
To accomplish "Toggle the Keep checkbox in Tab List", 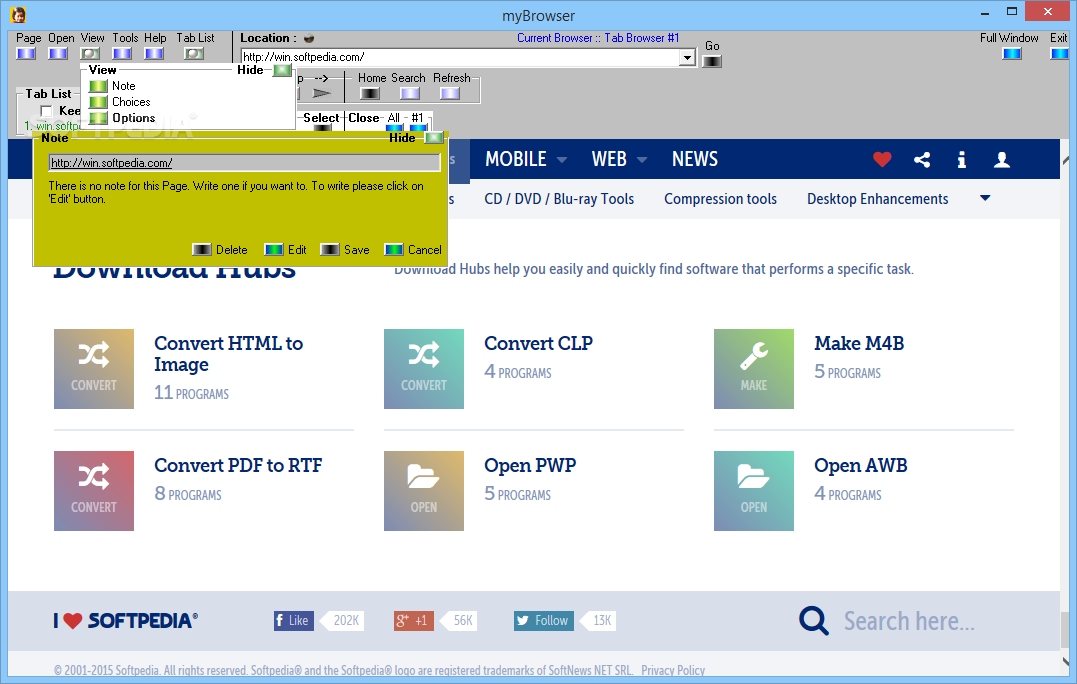I will click(x=47, y=111).
